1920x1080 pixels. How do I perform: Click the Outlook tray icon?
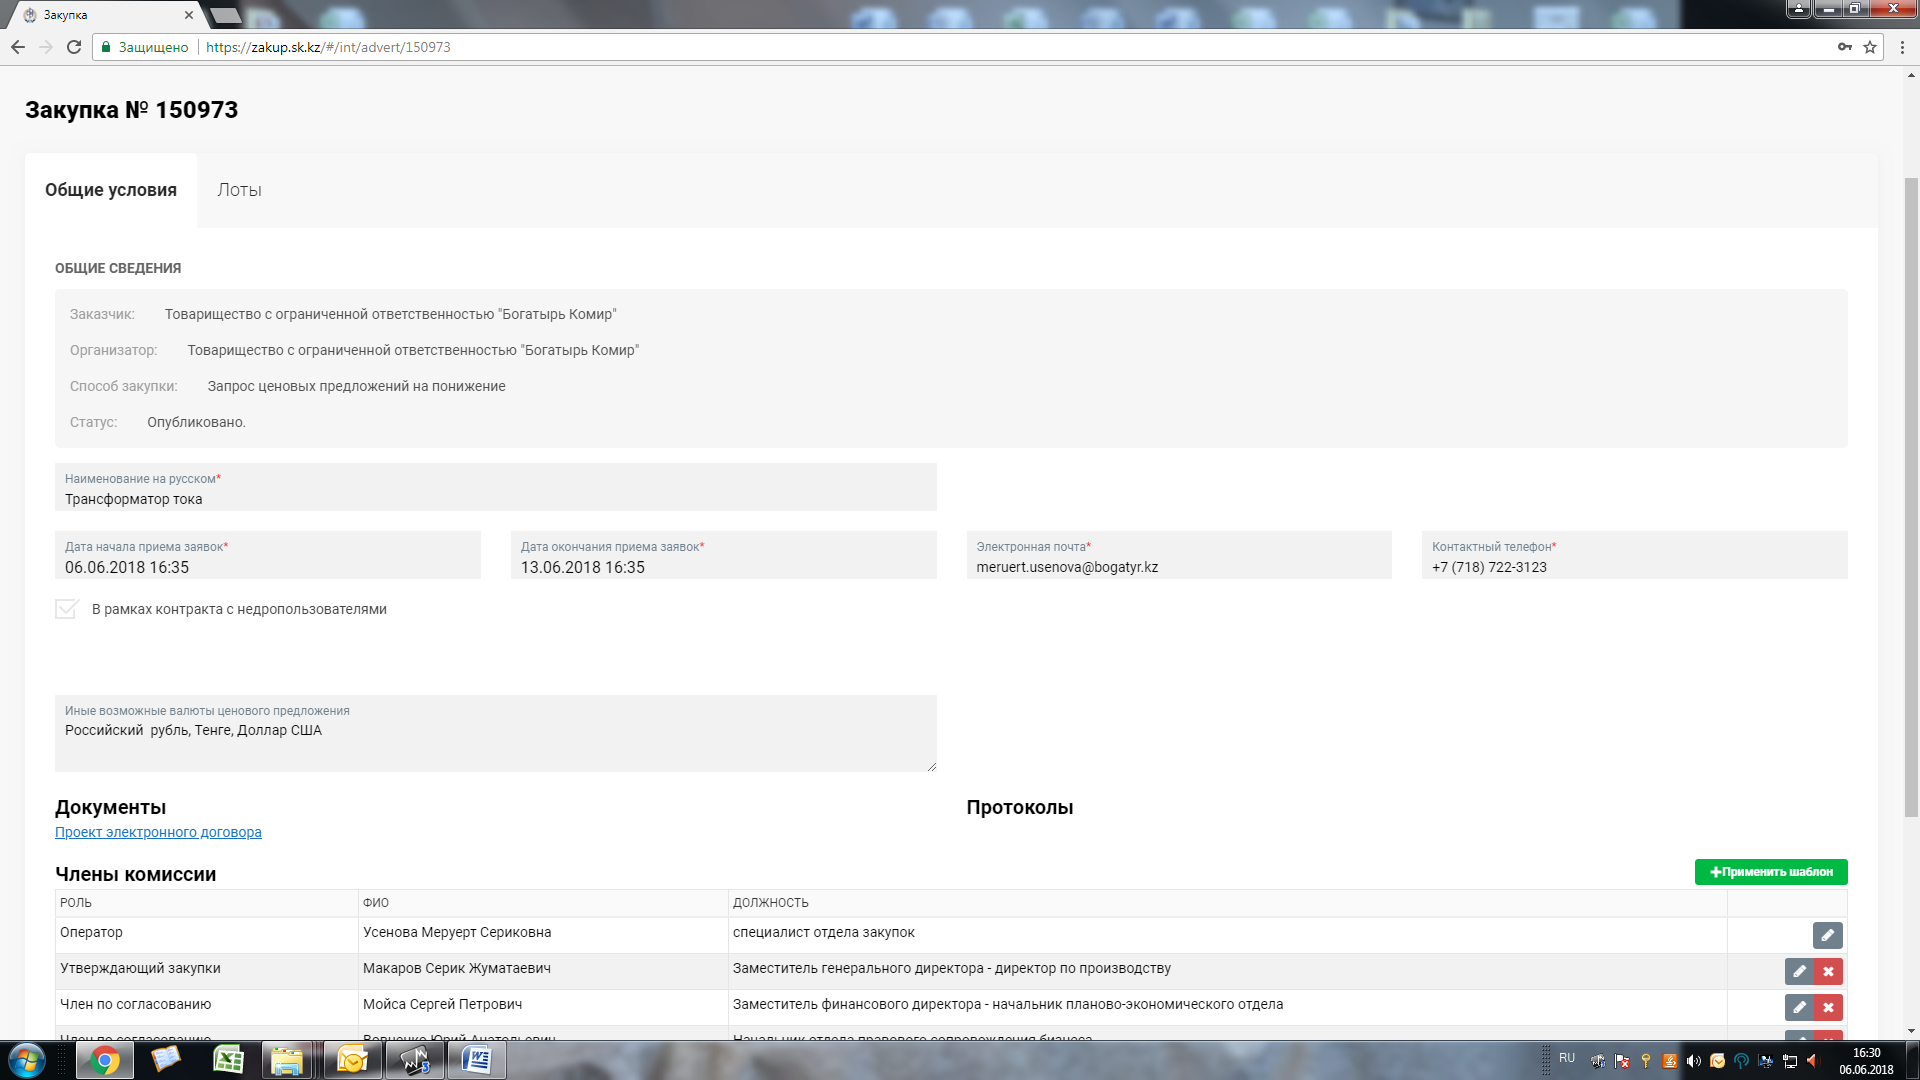(1718, 1061)
